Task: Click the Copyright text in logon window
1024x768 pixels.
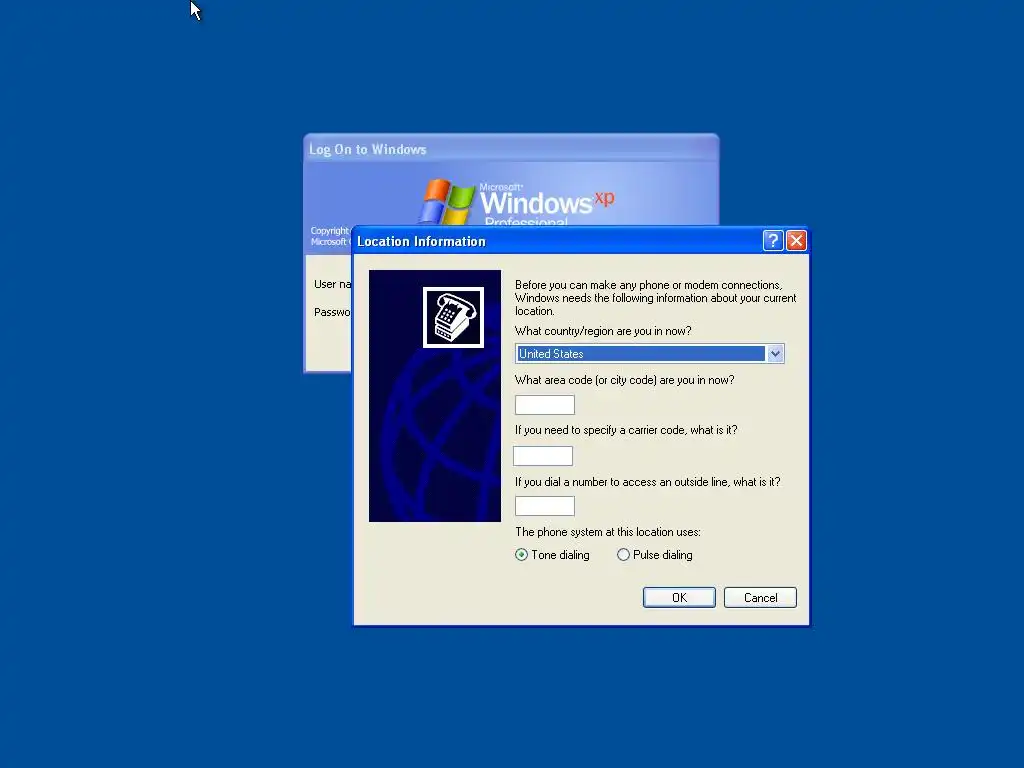Action: tap(330, 236)
